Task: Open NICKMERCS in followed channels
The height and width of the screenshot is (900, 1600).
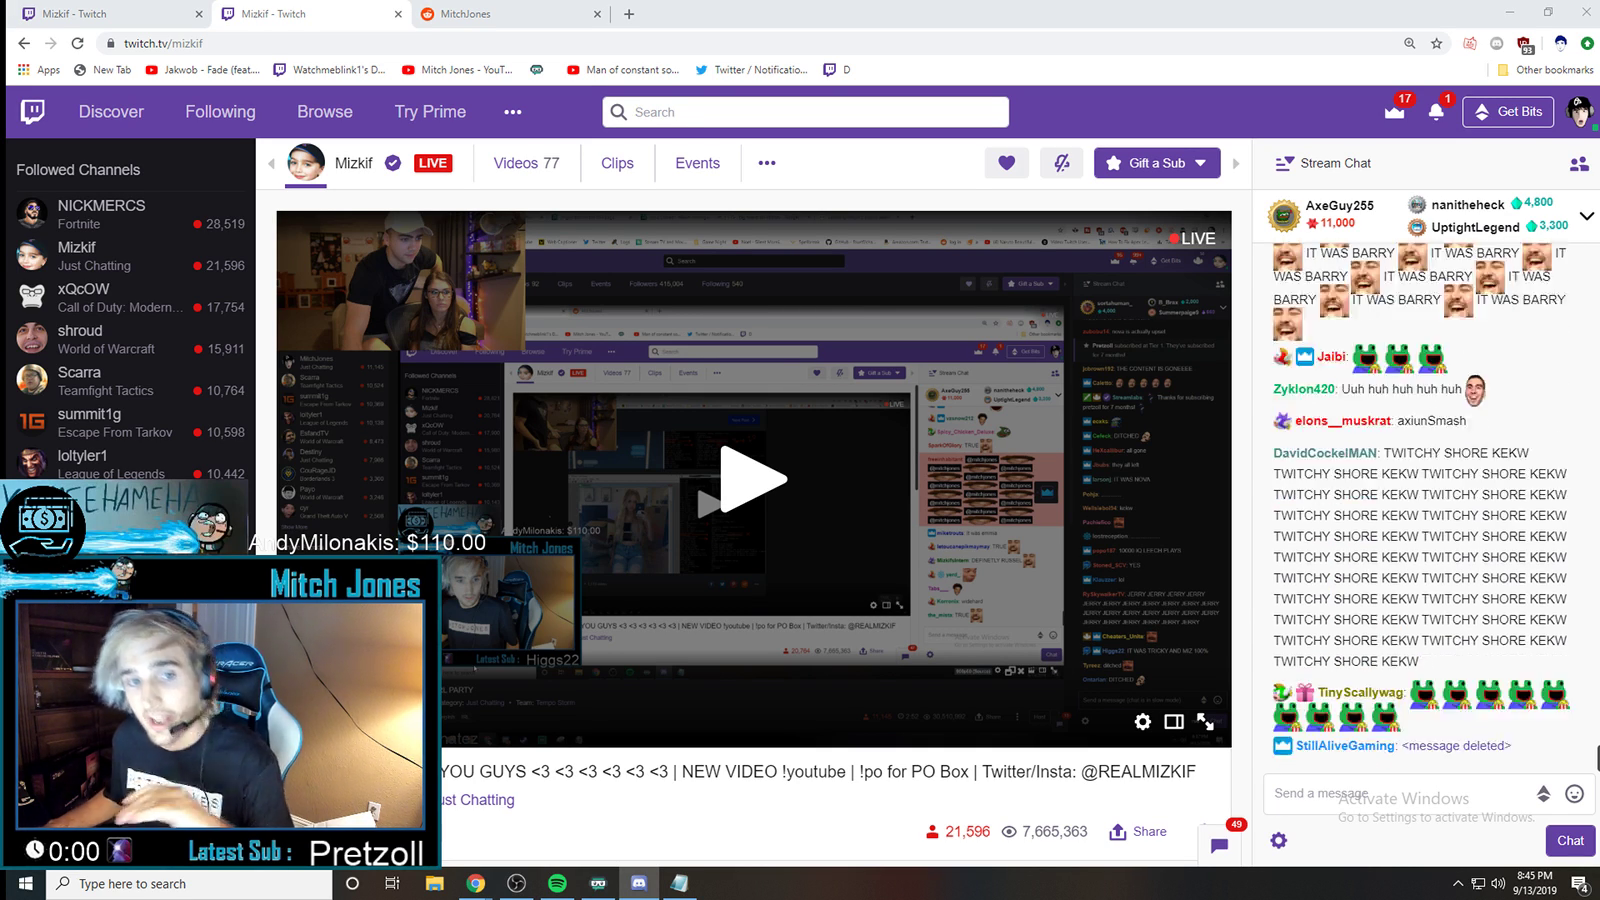Action: [130, 214]
